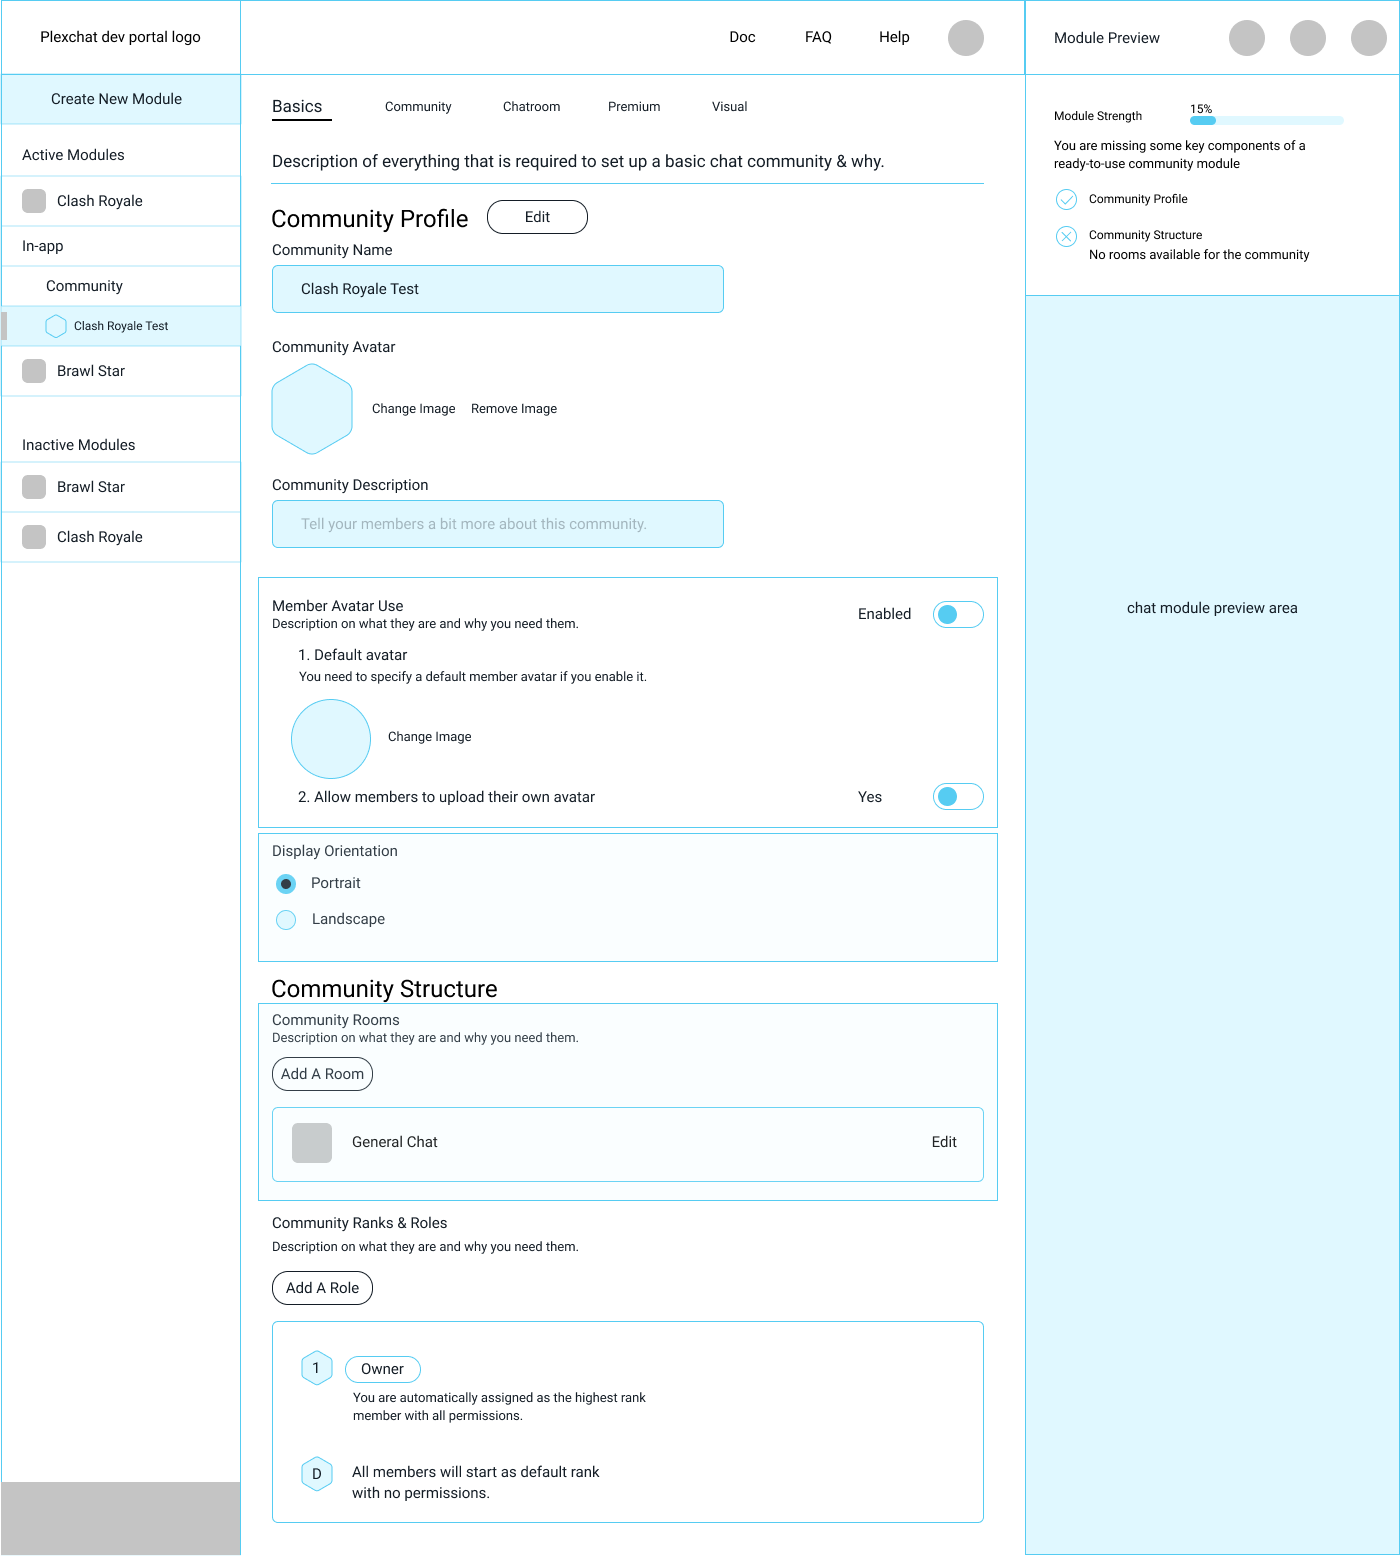Click the user avatar next to Help
The width and height of the screenshot is (1400, 1556).
tap(965, 38)
